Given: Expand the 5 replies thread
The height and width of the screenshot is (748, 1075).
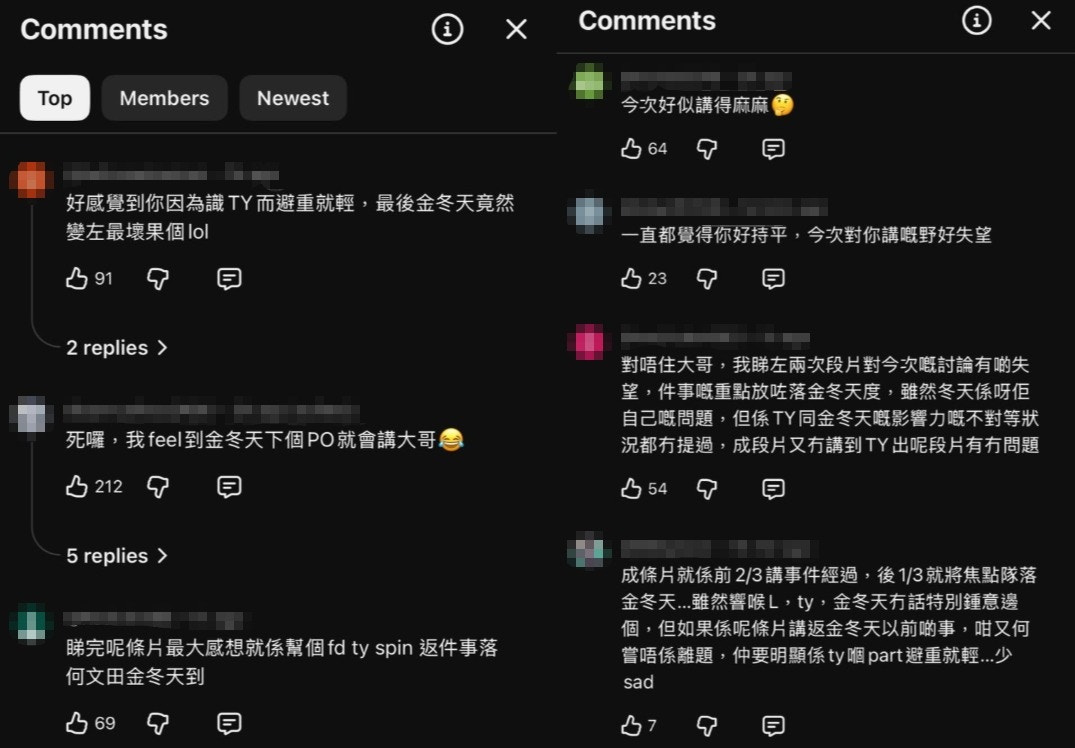Looking at the screenshot, I should click(x=117, y=555).
